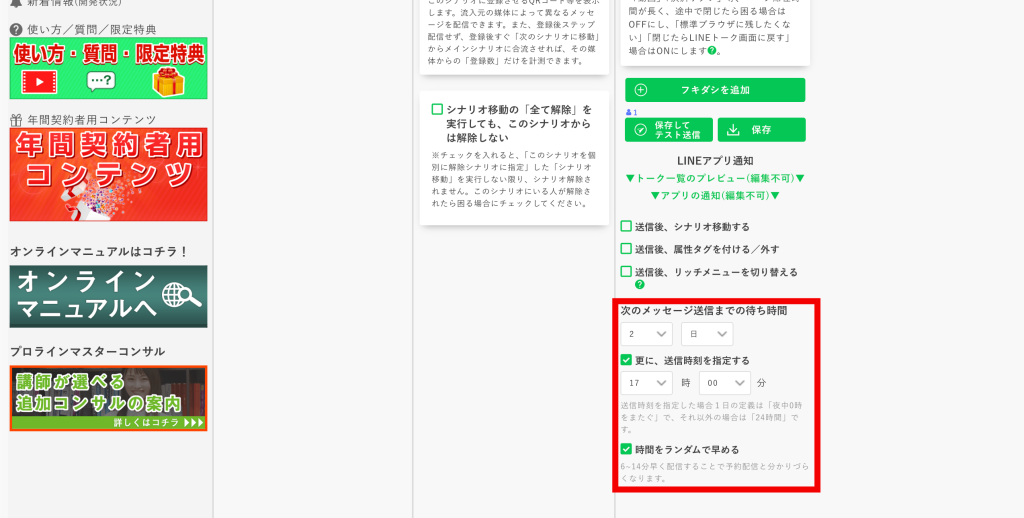Click the 新着情報(開発状況) link
The height and width of the screenshot is (518, 1024).
pyautogui.click(x=74, y=3)
